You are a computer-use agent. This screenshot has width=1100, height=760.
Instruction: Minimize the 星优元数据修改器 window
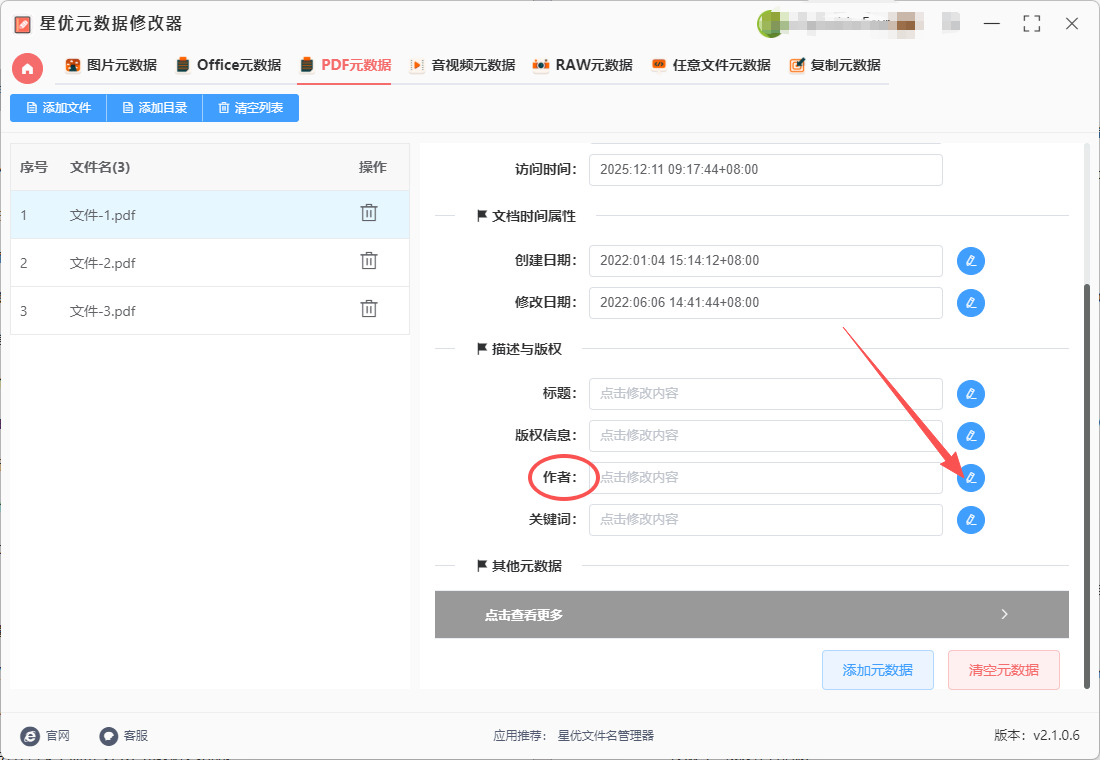click(991, 24)
